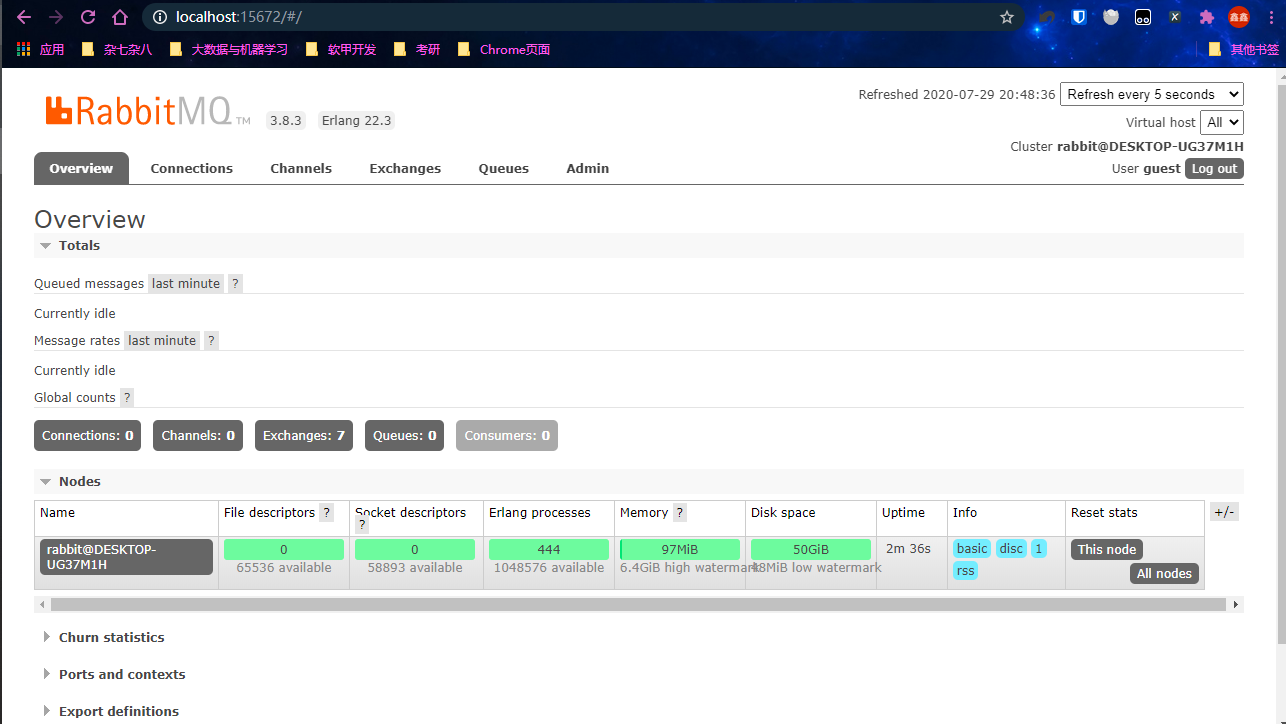The height and width of the screenshot is (724, 1286).
Task: Open the 杂七杂八 bookmark folder
Action: click(116, 49)
